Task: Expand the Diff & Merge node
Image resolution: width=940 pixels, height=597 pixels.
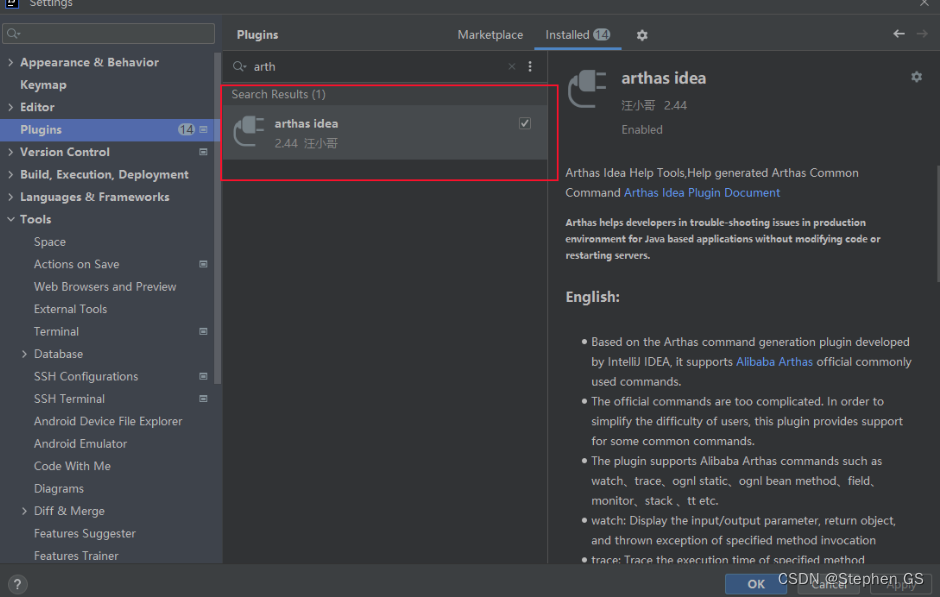Action: [24, 511]
